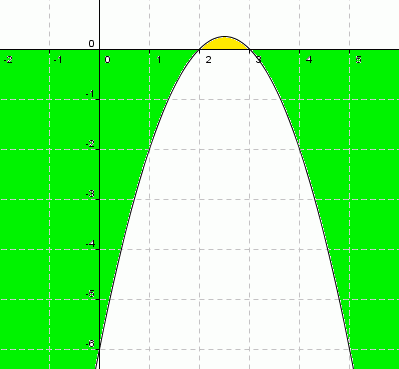Click the y-axis label -2

[x=90, y=144]
